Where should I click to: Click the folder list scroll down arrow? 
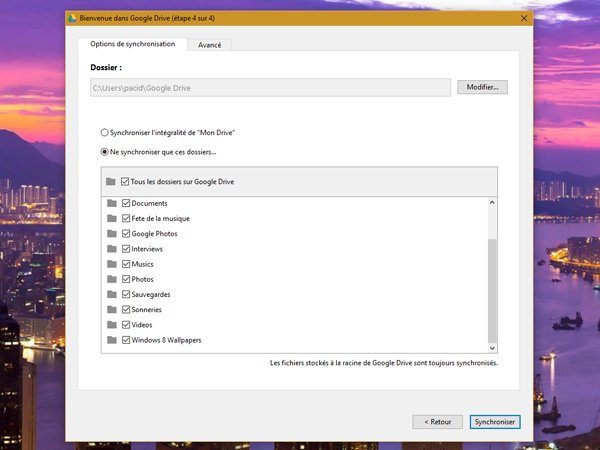pyautogui.click(x=492, y=348)
